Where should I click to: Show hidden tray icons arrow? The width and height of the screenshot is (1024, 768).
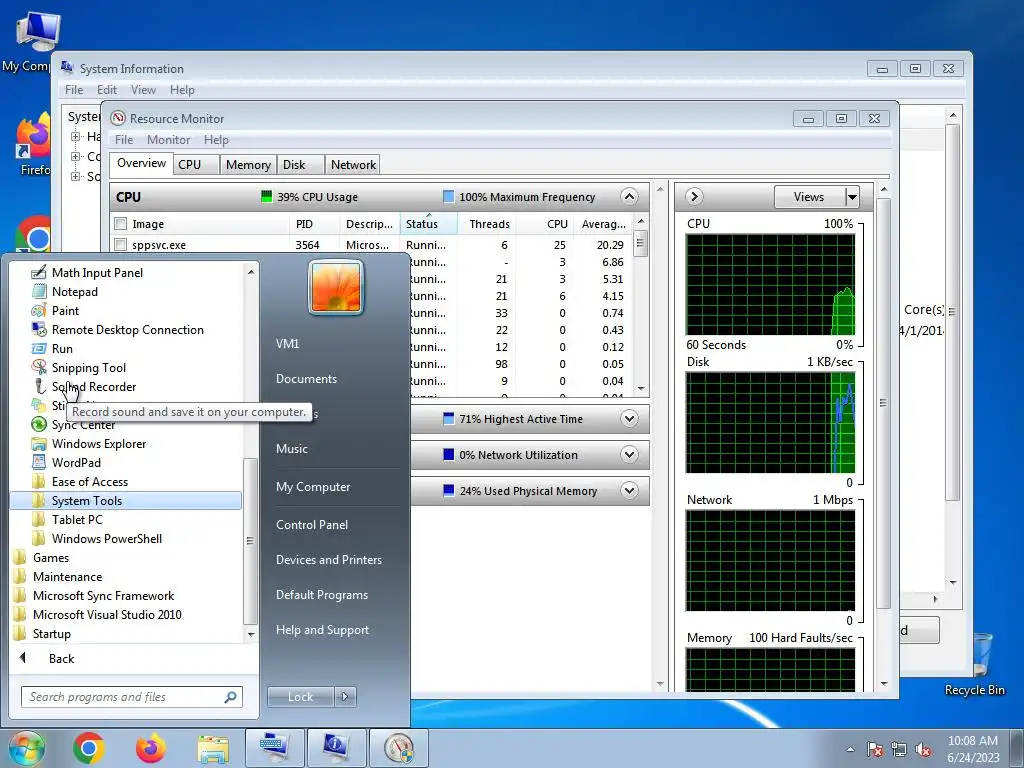pyautogui.click(x=850, y=749)
